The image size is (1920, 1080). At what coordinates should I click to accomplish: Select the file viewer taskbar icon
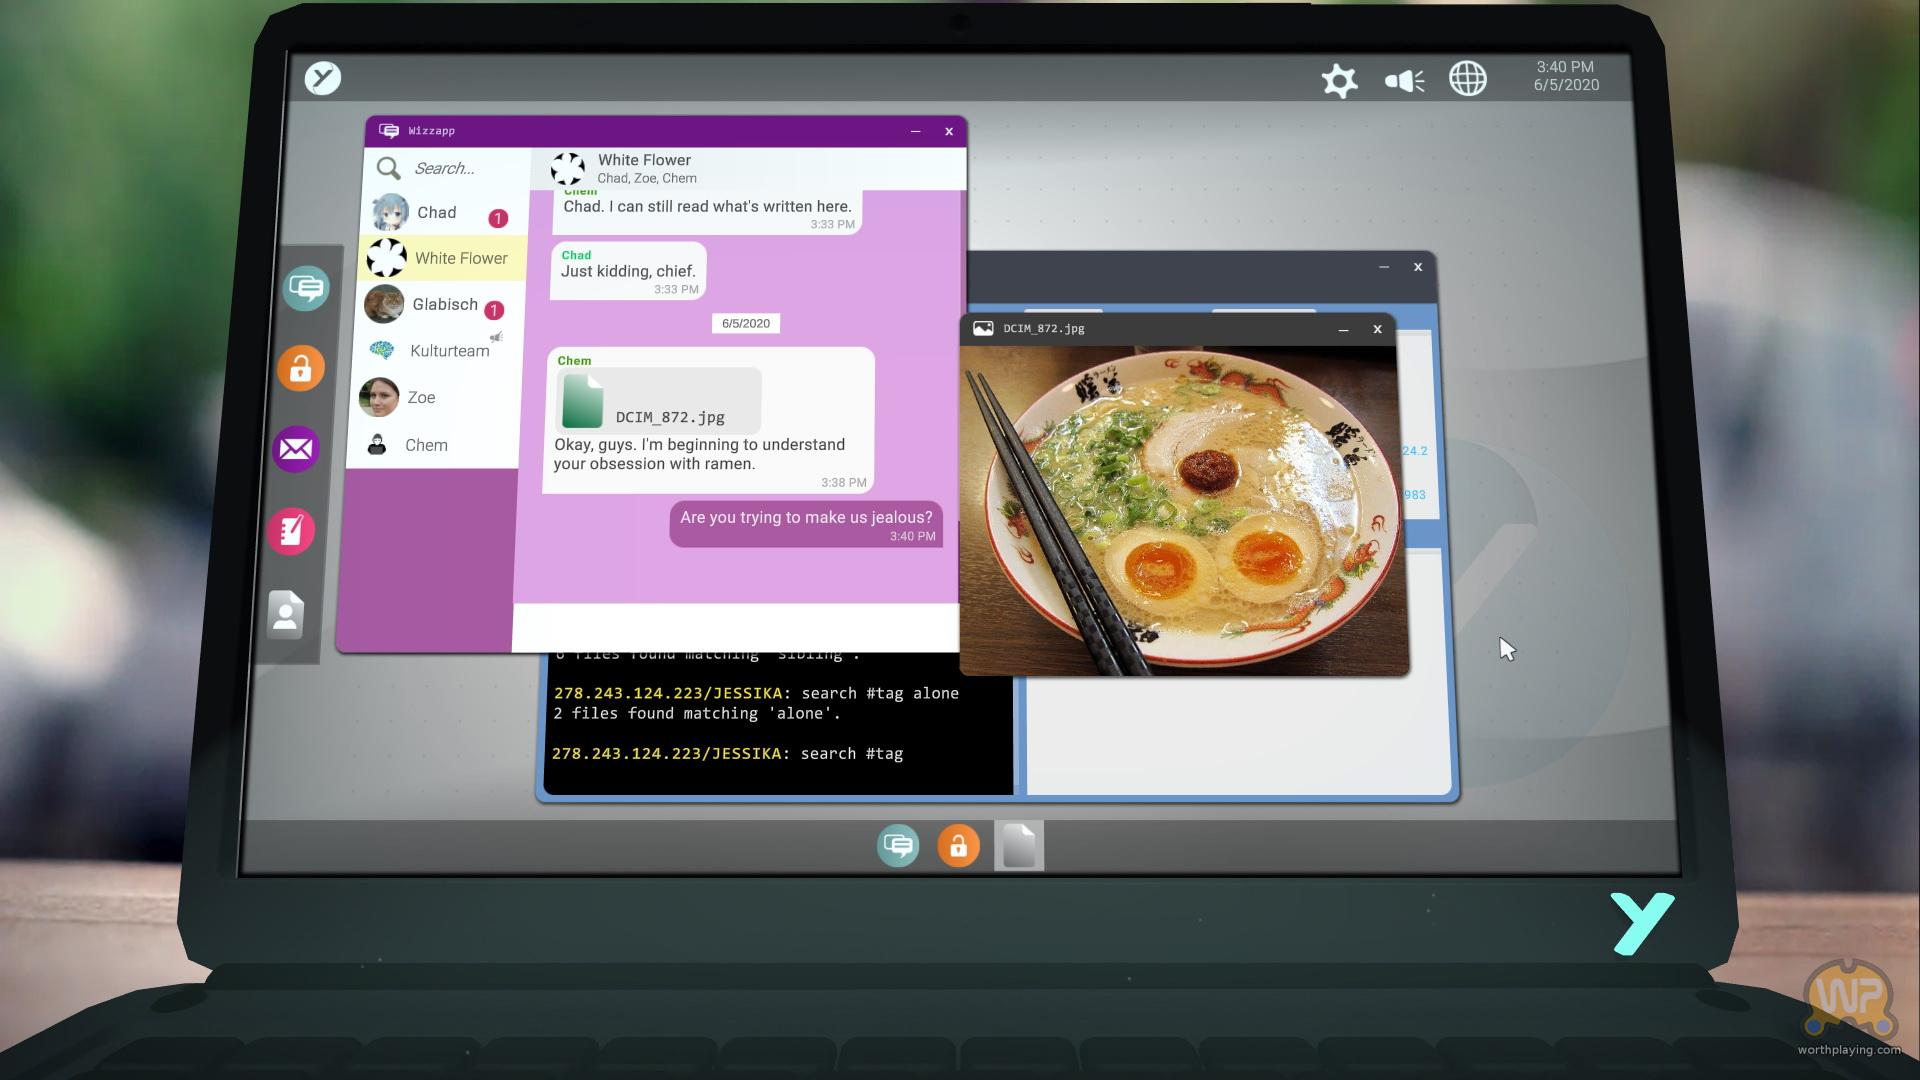(1019, 846)
